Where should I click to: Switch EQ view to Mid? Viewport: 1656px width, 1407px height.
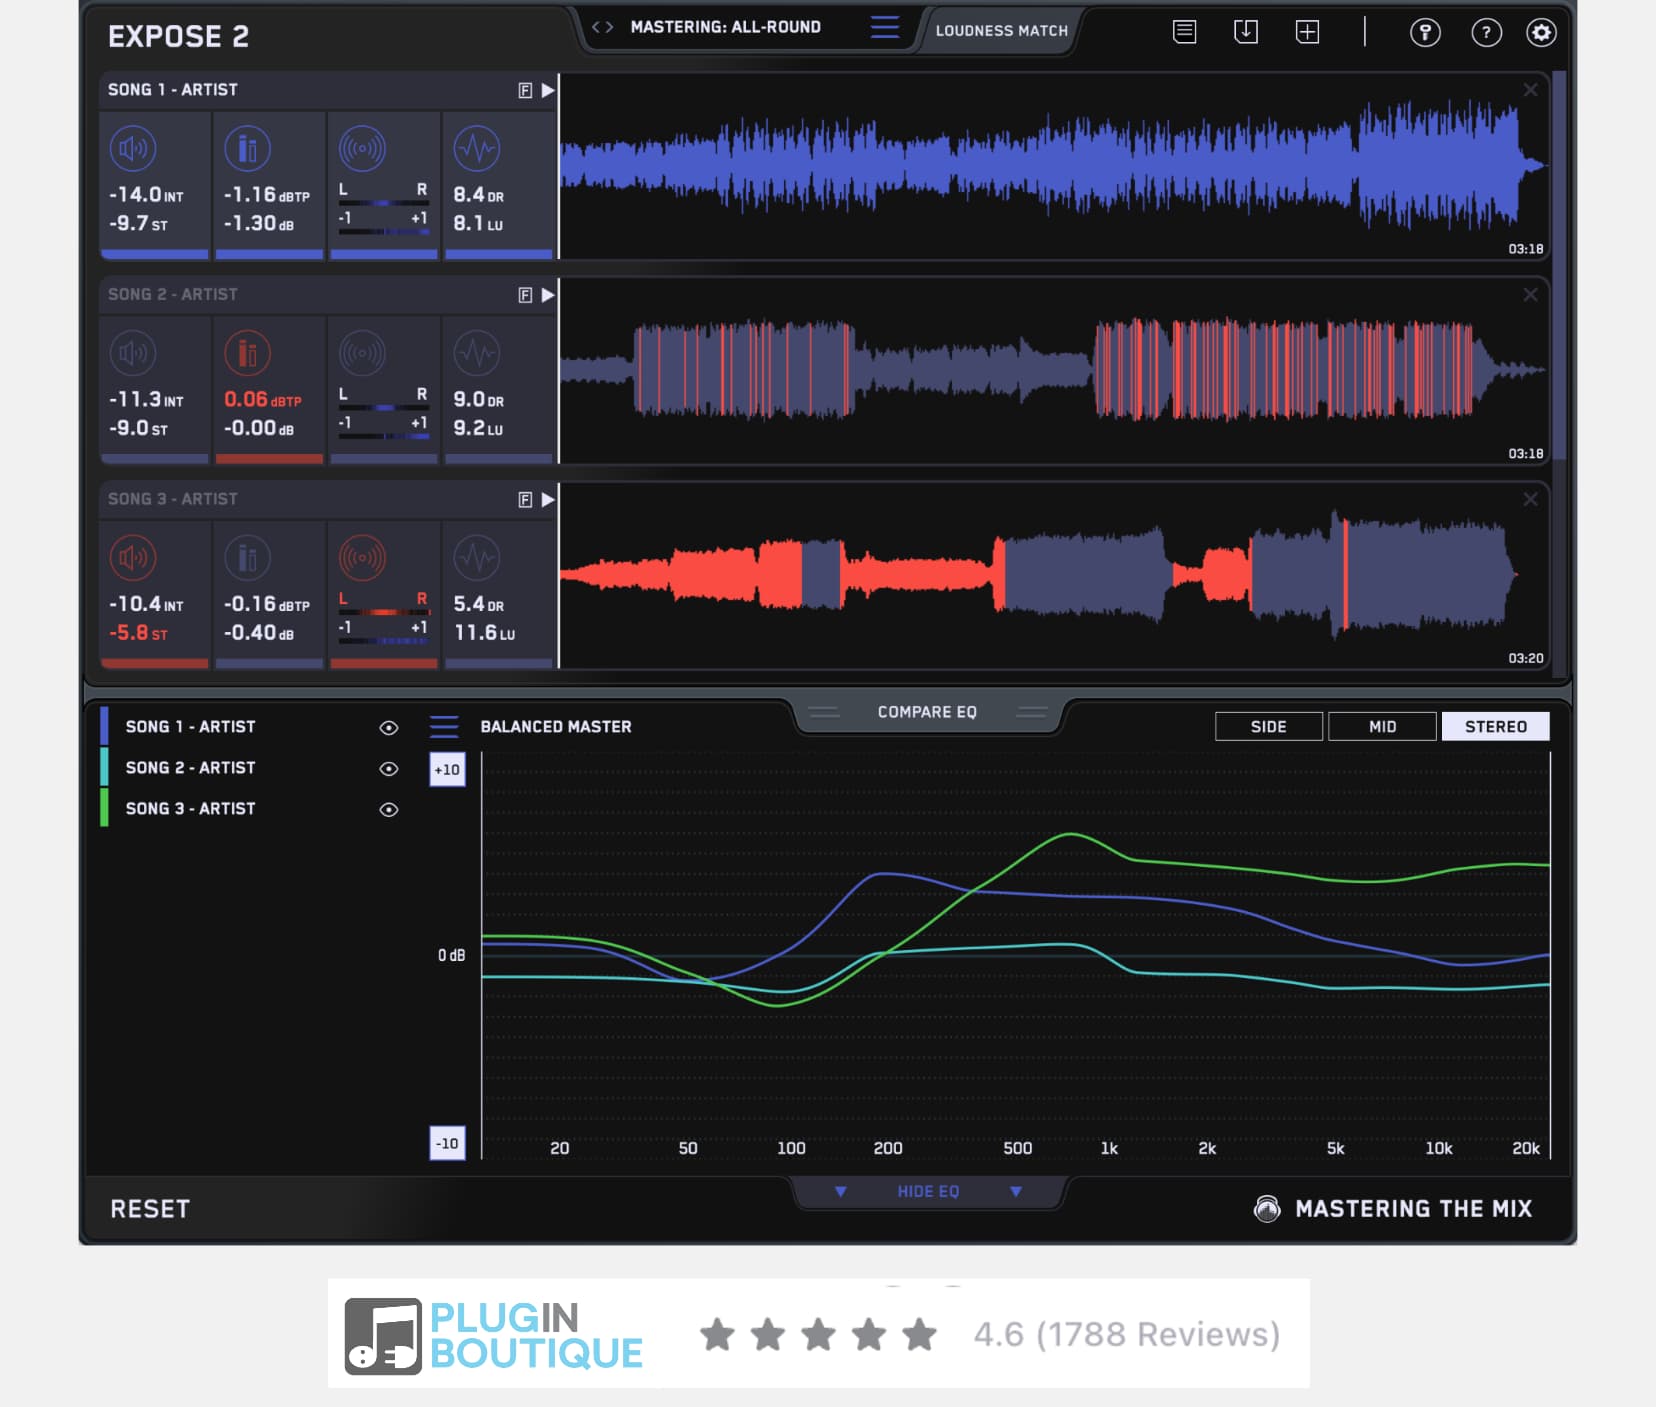1382,727
